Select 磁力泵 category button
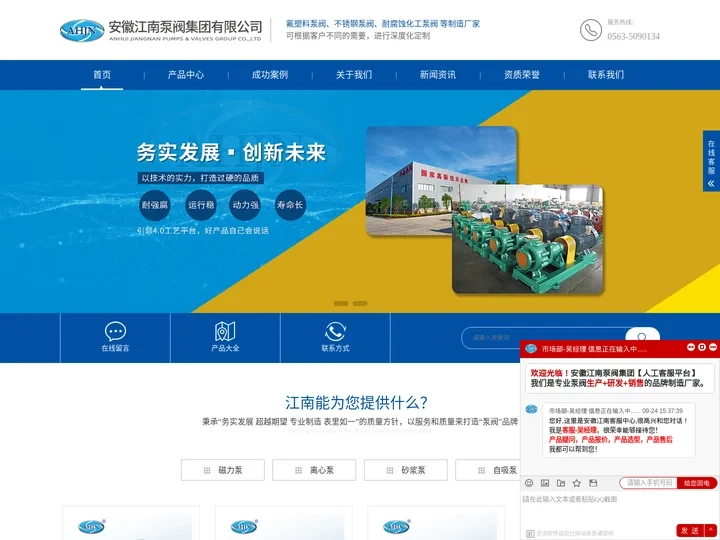 click(x=223, y=470)
